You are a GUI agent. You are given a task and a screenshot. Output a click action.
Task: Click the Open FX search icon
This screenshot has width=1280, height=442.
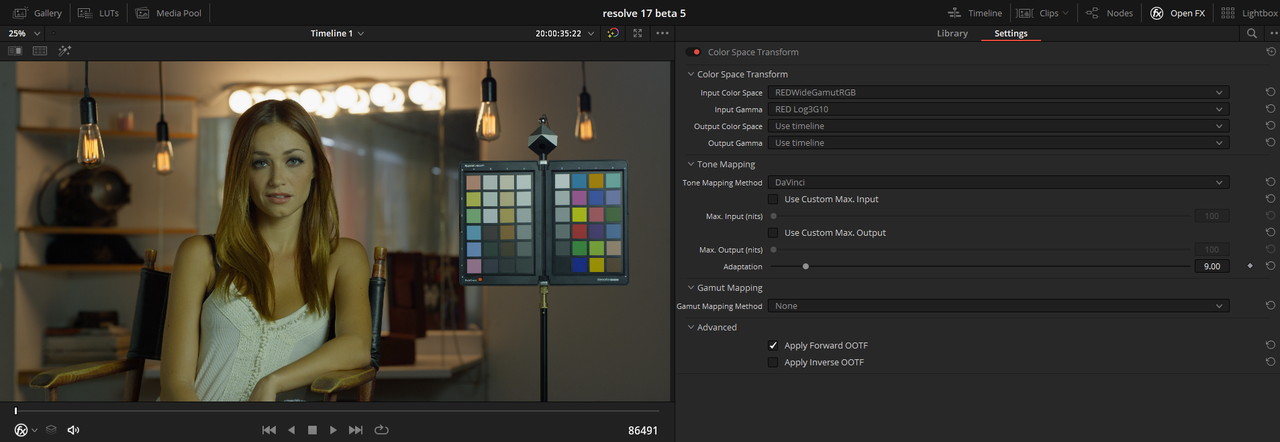(1252, 33)
